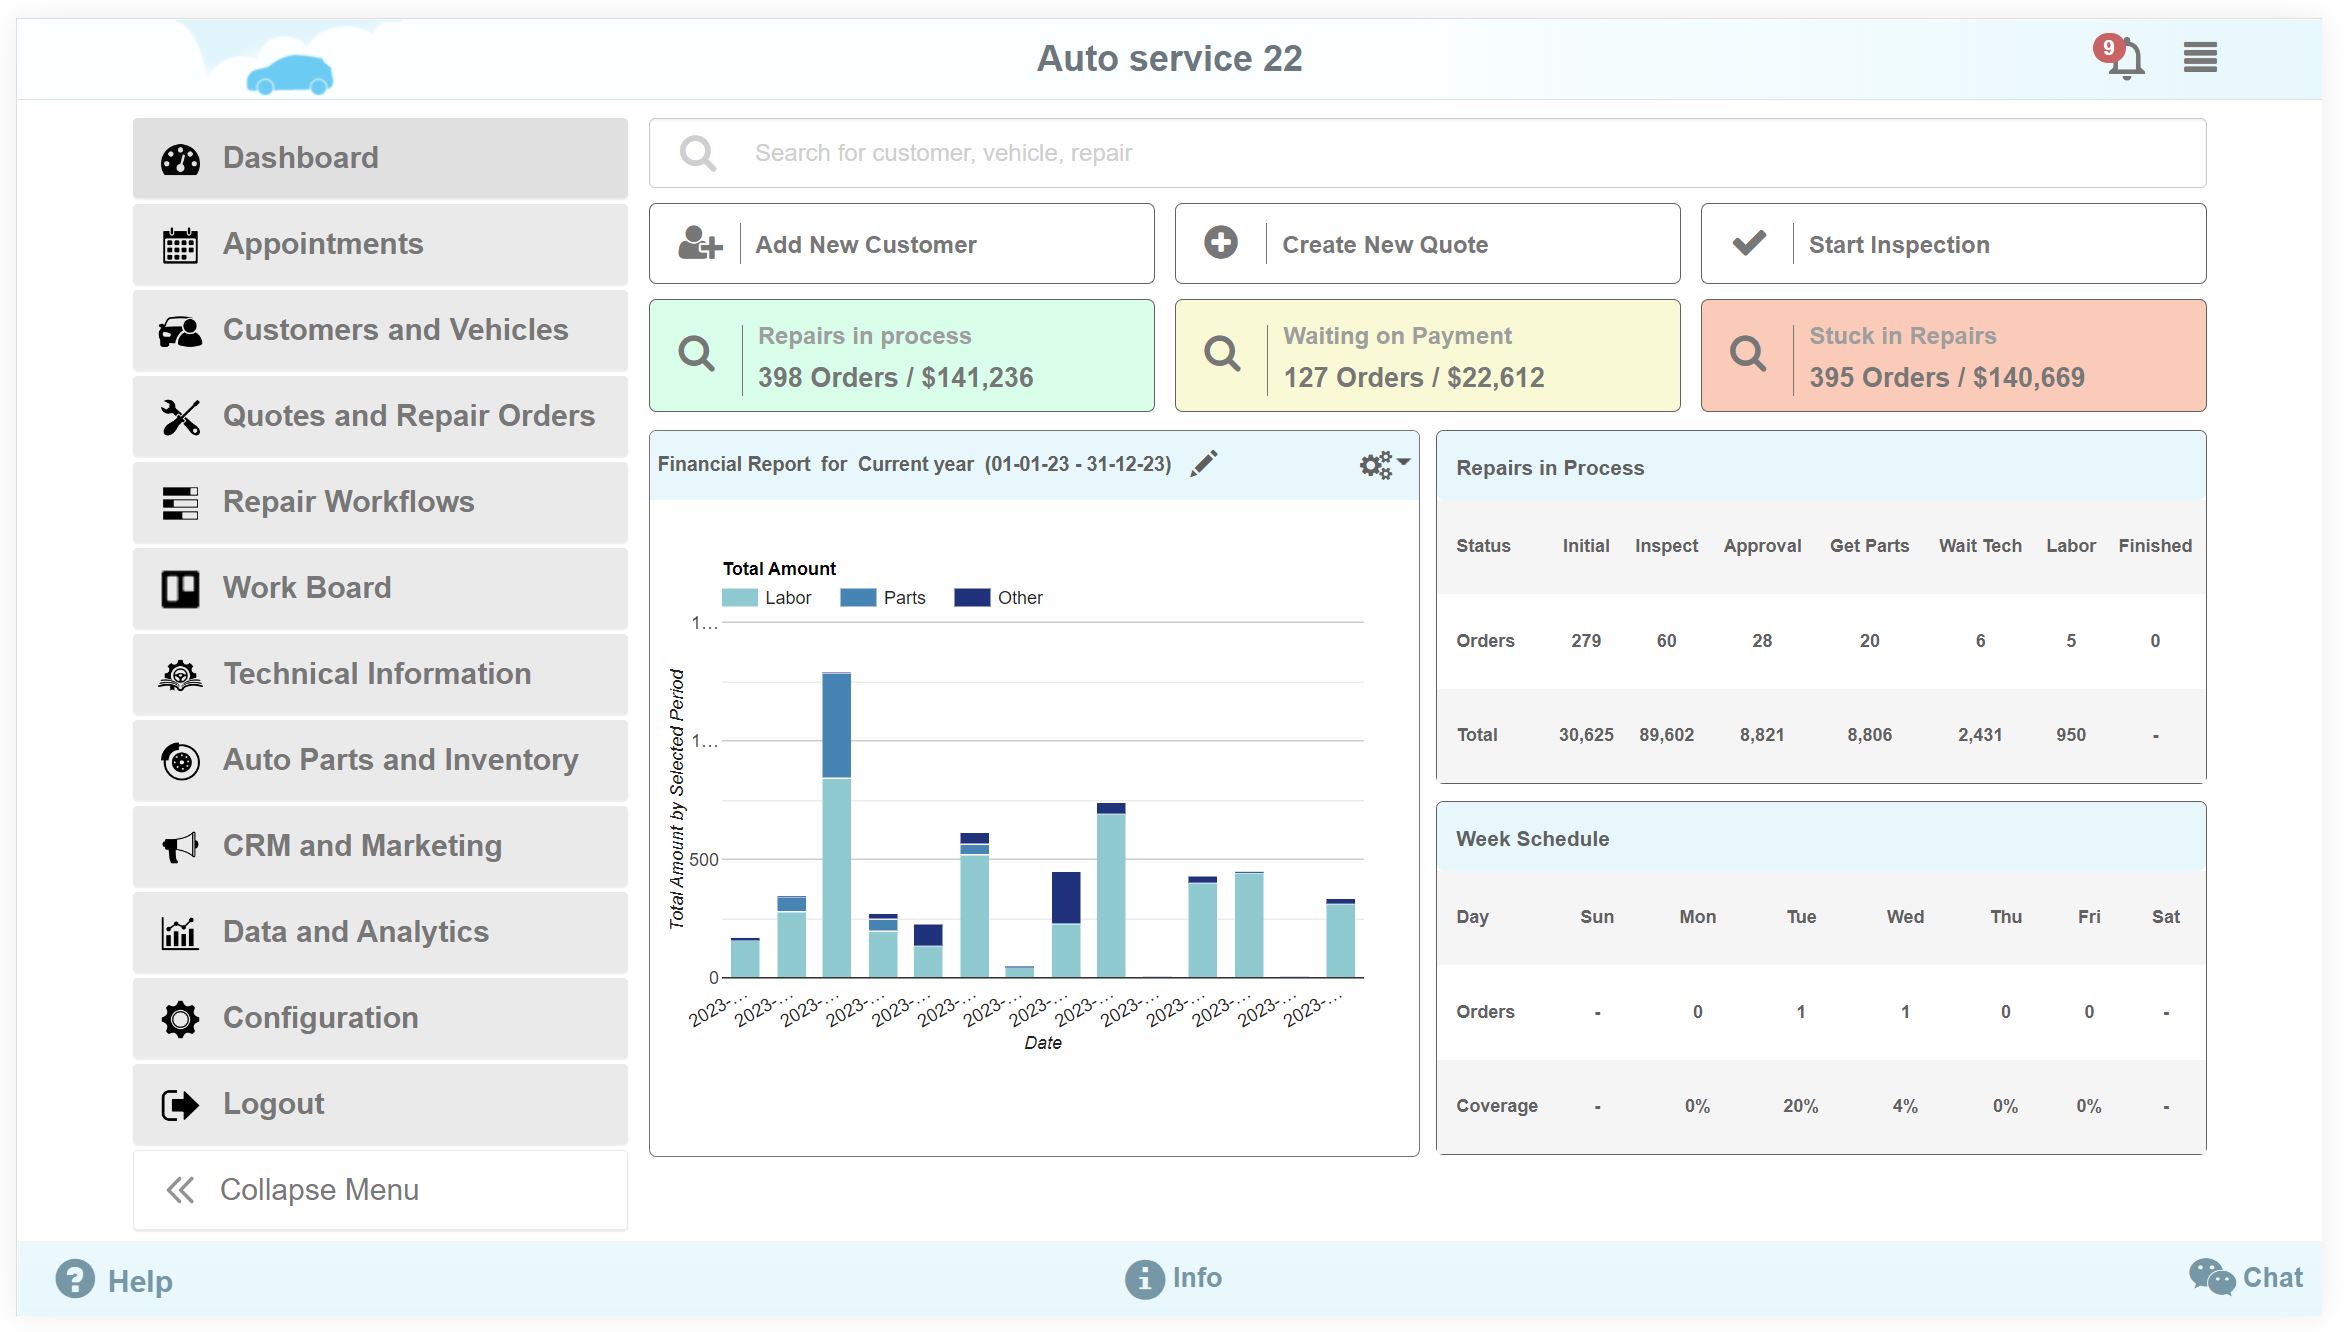Select Logout from the sidebar

[181, 1103]
